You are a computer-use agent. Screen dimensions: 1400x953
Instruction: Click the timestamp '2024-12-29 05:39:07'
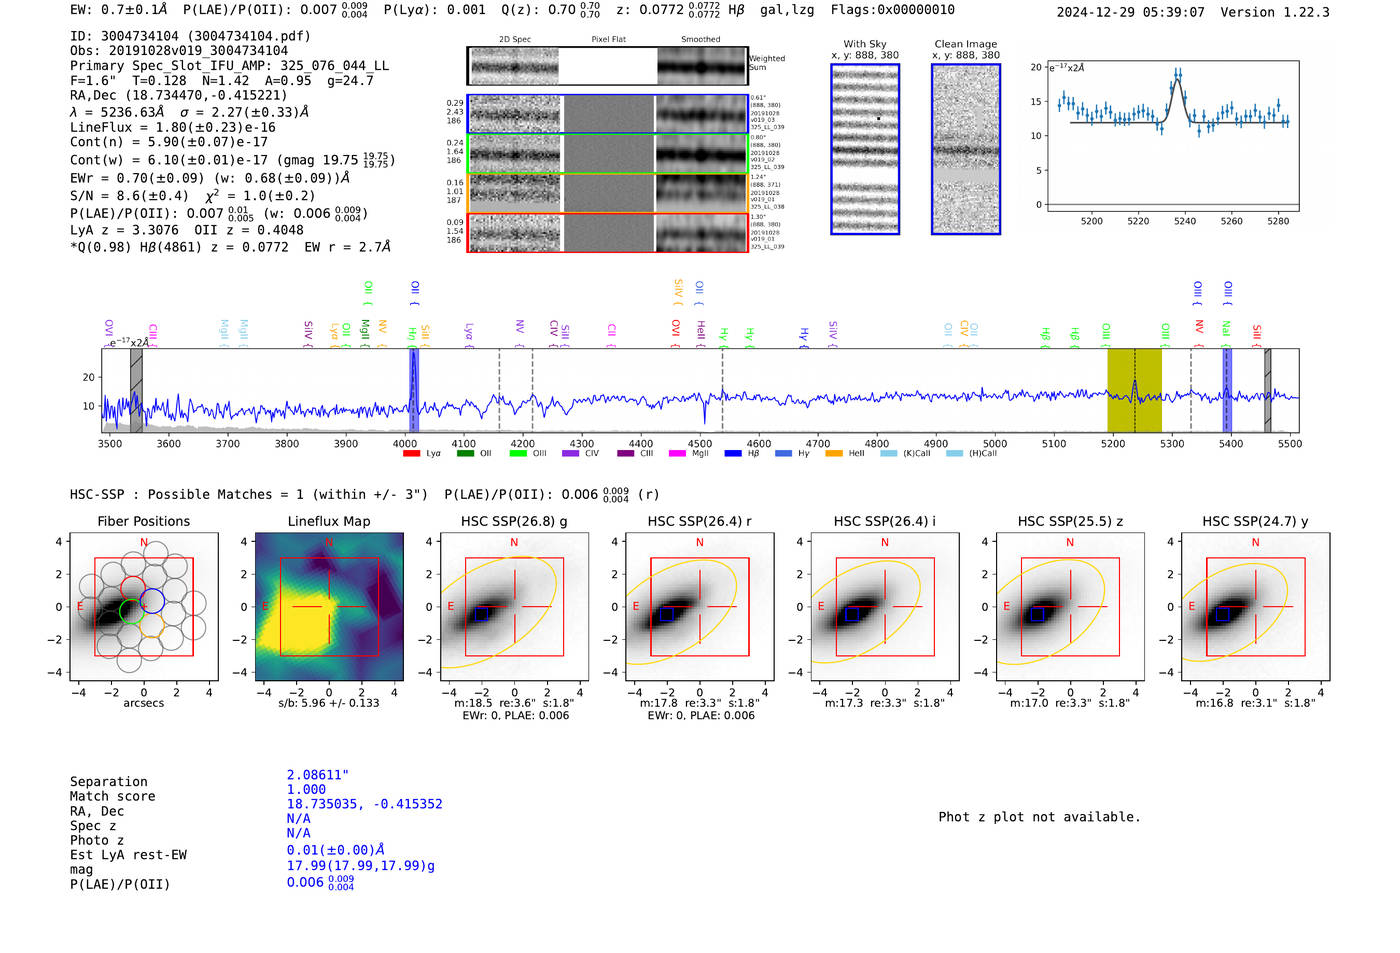(1131, 12)
